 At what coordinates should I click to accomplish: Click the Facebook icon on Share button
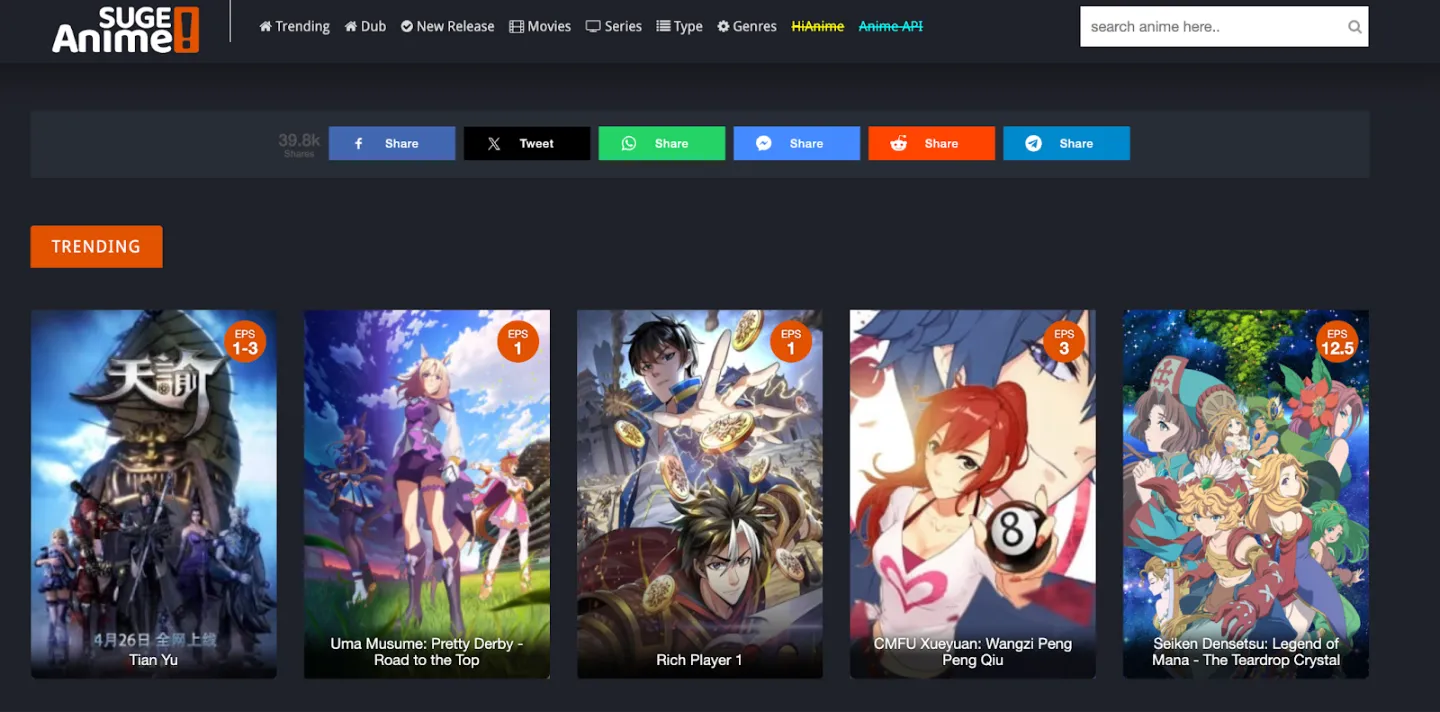pos(359,143)
